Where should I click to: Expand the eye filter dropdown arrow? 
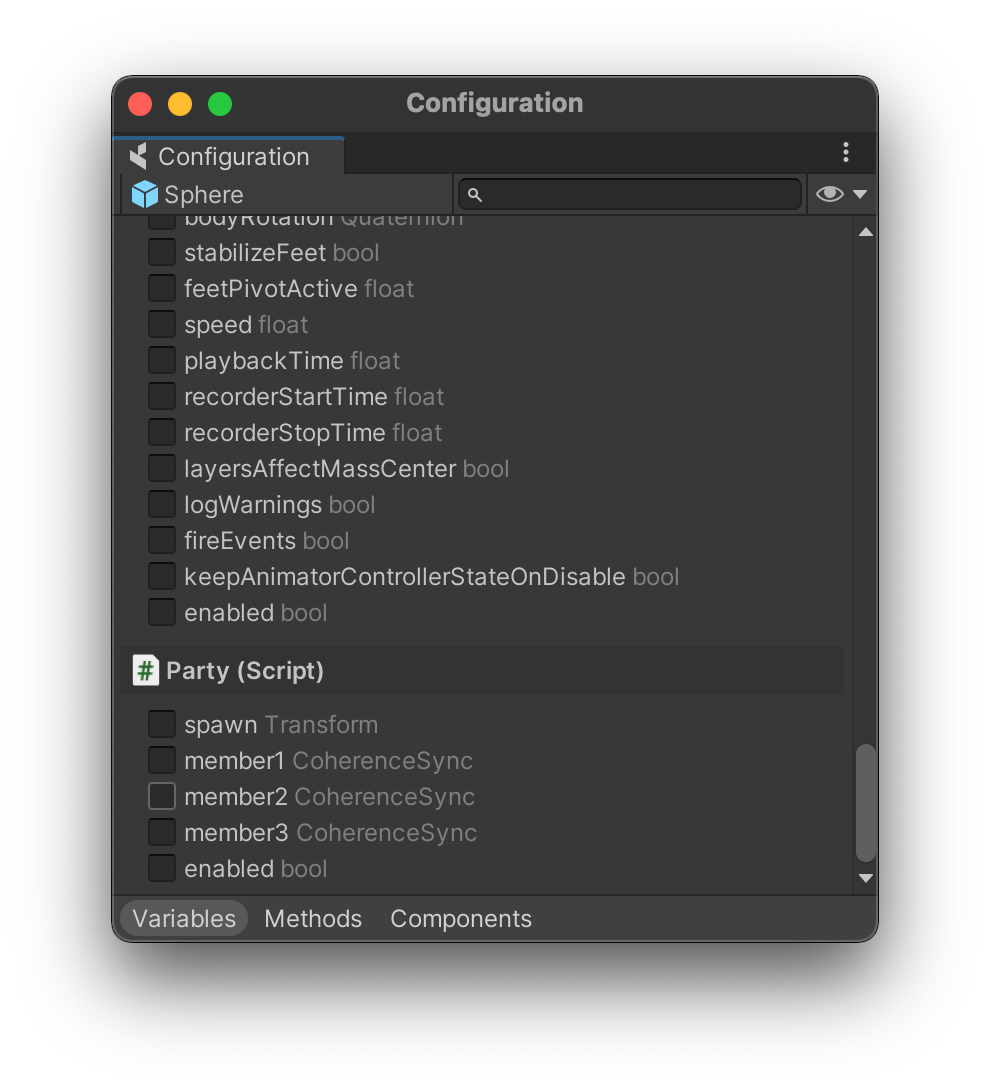click(859, 194)
